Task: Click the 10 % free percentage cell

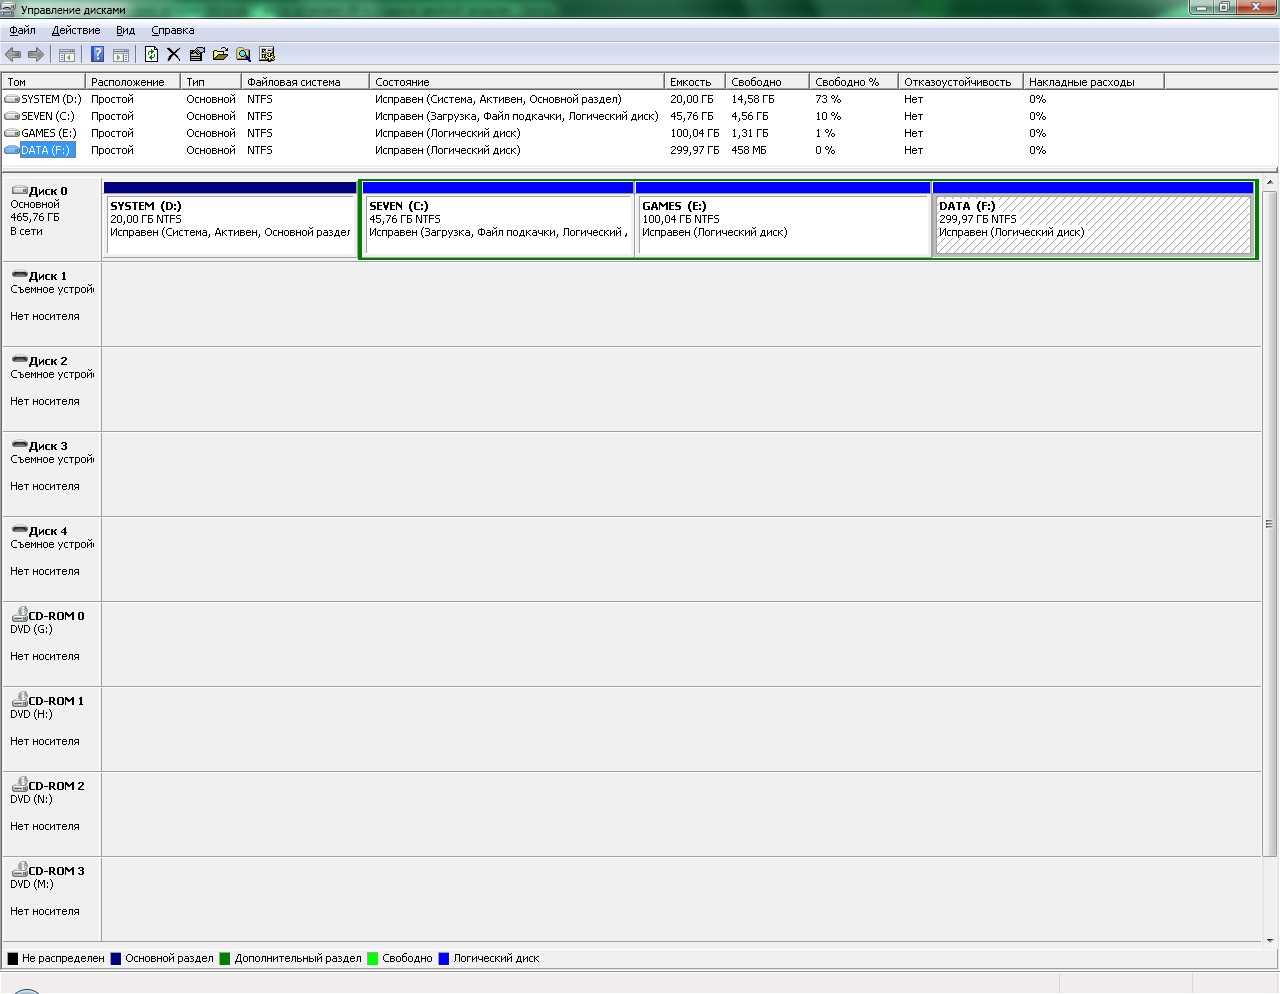Action: click(828, 116)
